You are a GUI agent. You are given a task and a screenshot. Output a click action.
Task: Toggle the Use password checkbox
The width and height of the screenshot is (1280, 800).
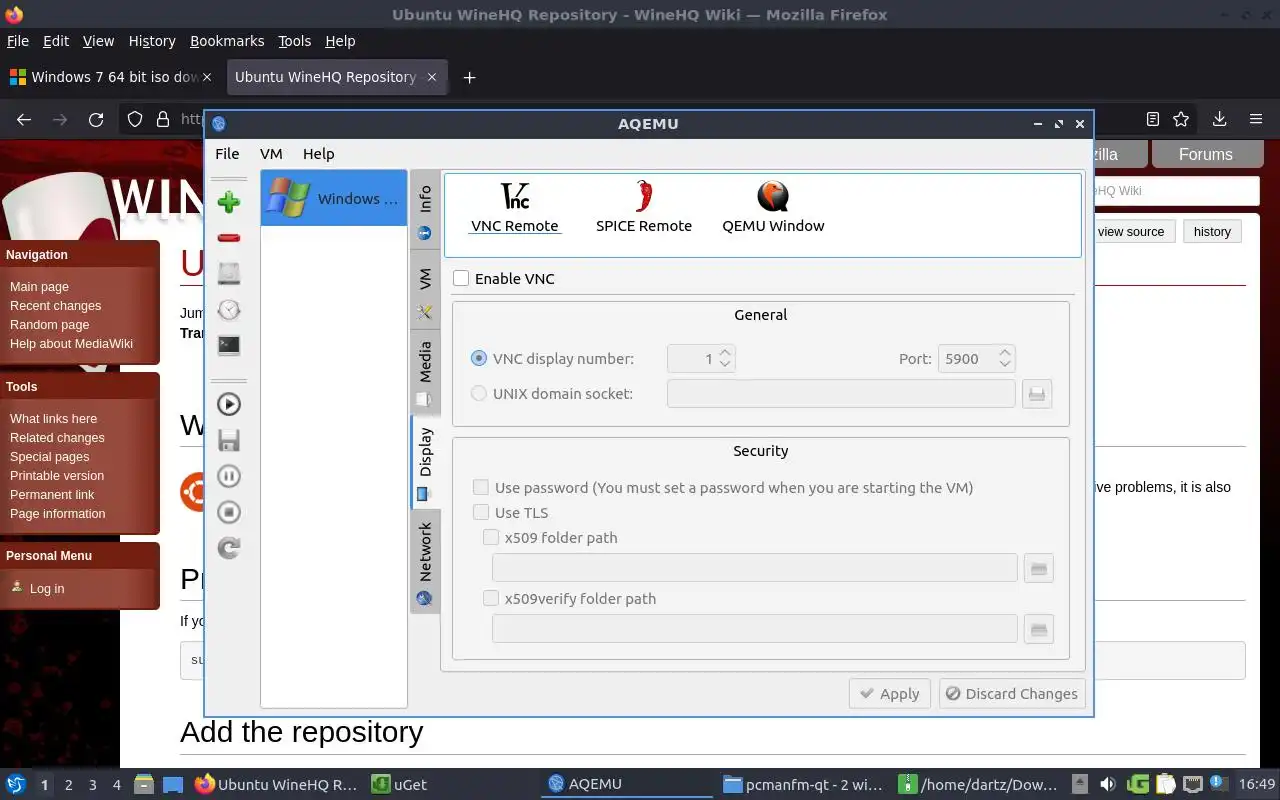tap(481, 487)
